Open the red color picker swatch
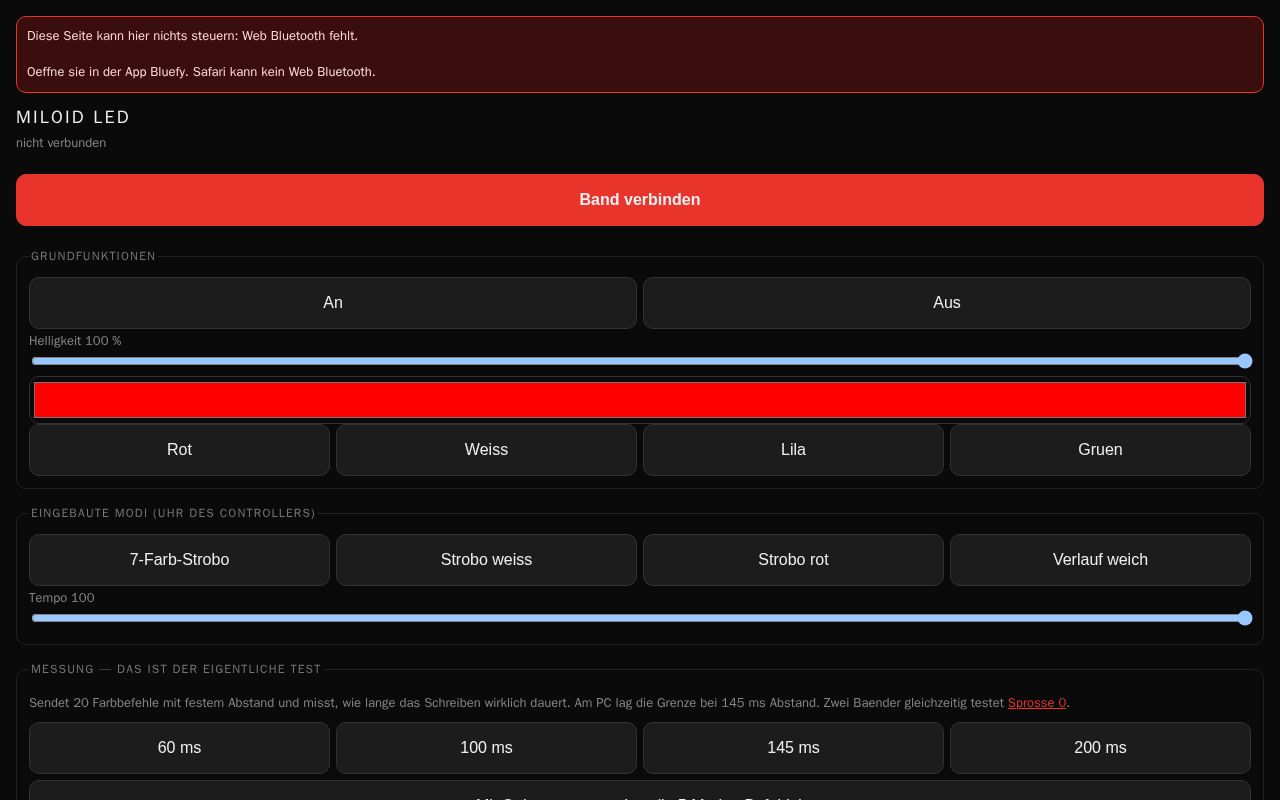This screenshot has width=1280, height=800. pos(640,400)
